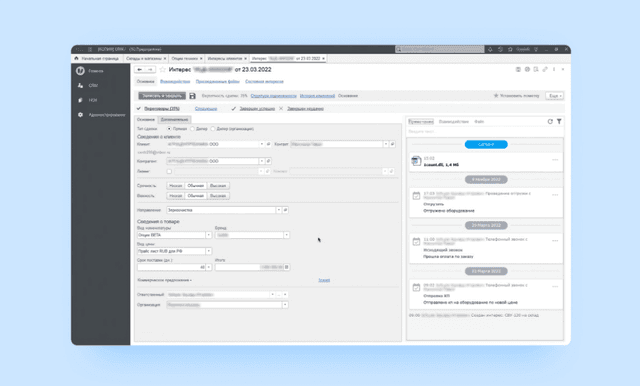Click the notifications bell in the title bar
Viewport: 640px width, 386px height.
click(490, 49)
